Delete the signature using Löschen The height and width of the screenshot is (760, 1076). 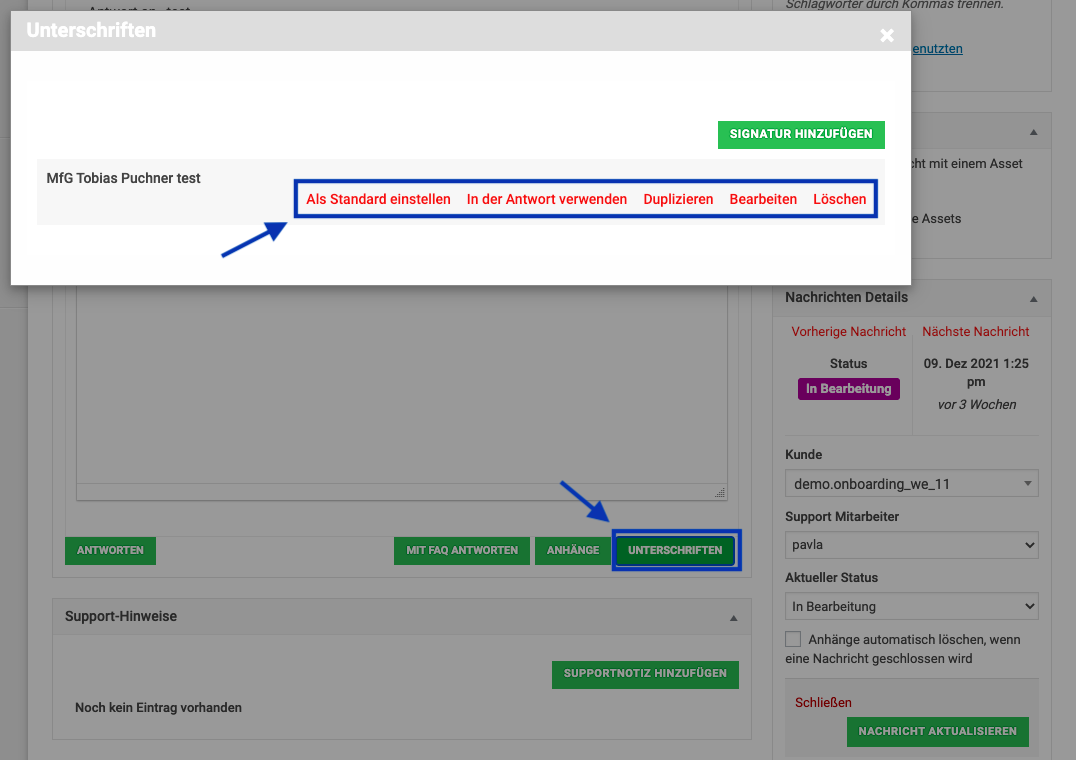839,199
